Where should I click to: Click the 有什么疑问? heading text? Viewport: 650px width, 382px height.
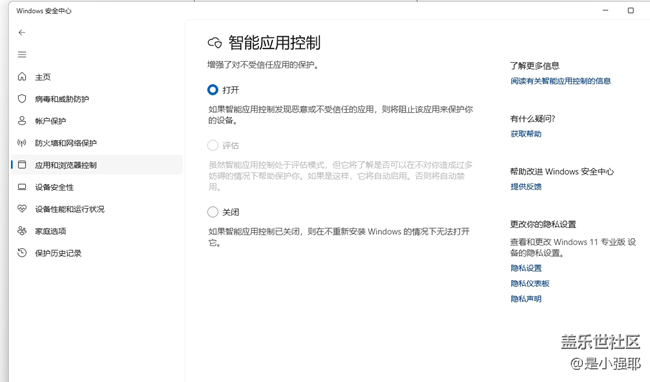point(532,119)
